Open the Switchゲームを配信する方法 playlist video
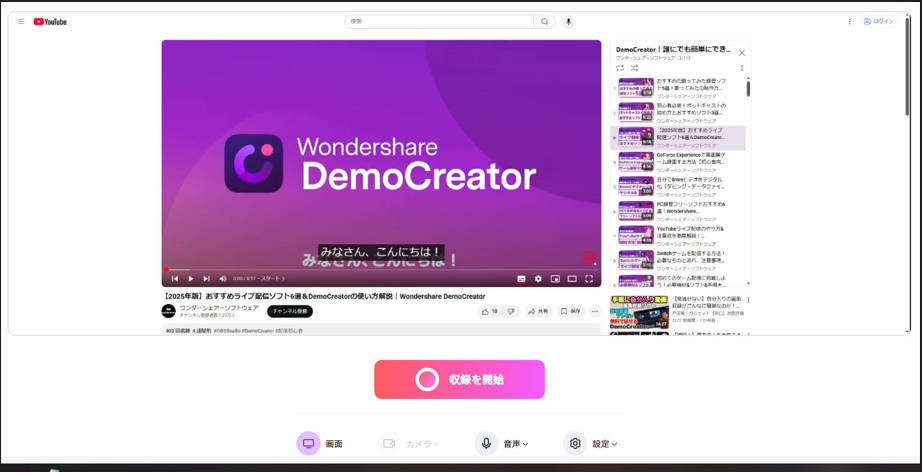Screen dimensions: 922x472 678,260
